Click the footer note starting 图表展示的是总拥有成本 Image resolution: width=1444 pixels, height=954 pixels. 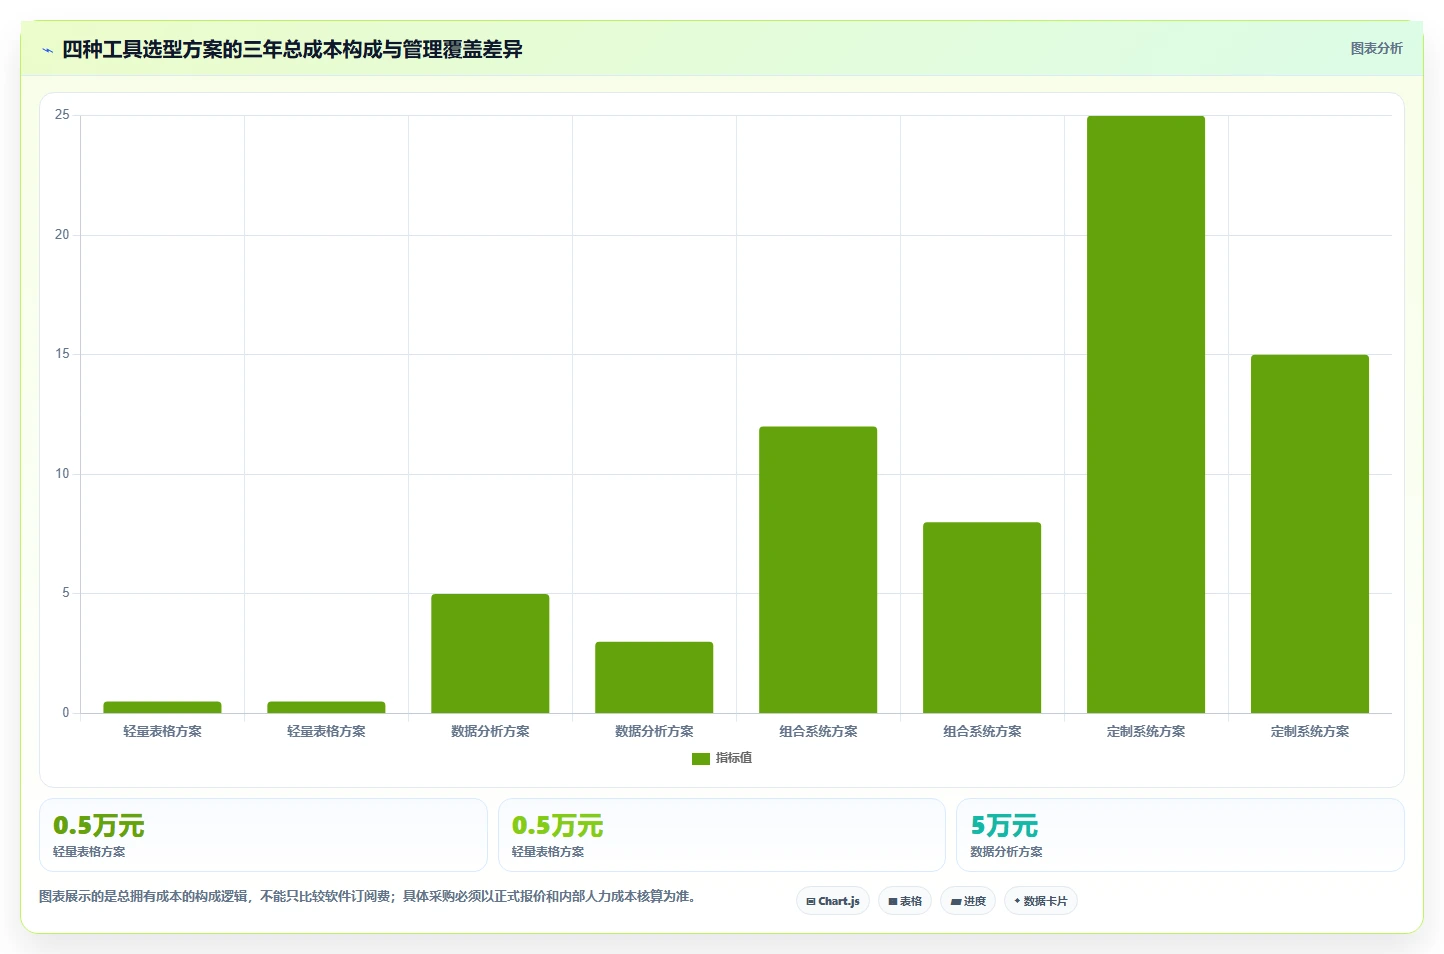click(x=368, y=896)
